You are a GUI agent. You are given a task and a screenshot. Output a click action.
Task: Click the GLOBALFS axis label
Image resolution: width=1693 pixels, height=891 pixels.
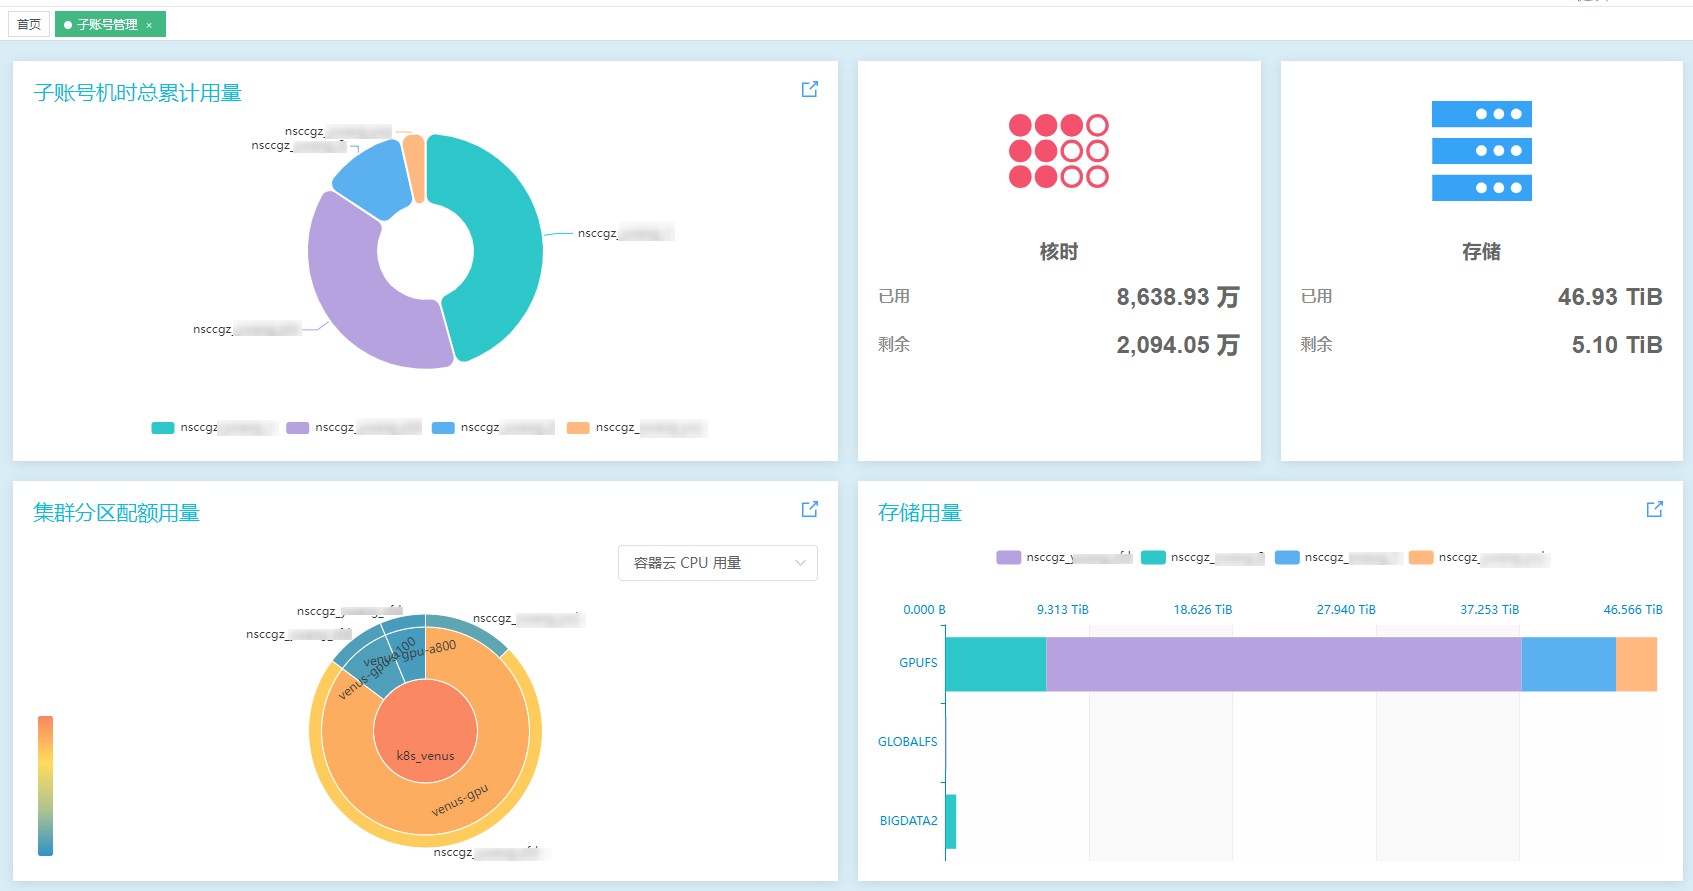907,742
